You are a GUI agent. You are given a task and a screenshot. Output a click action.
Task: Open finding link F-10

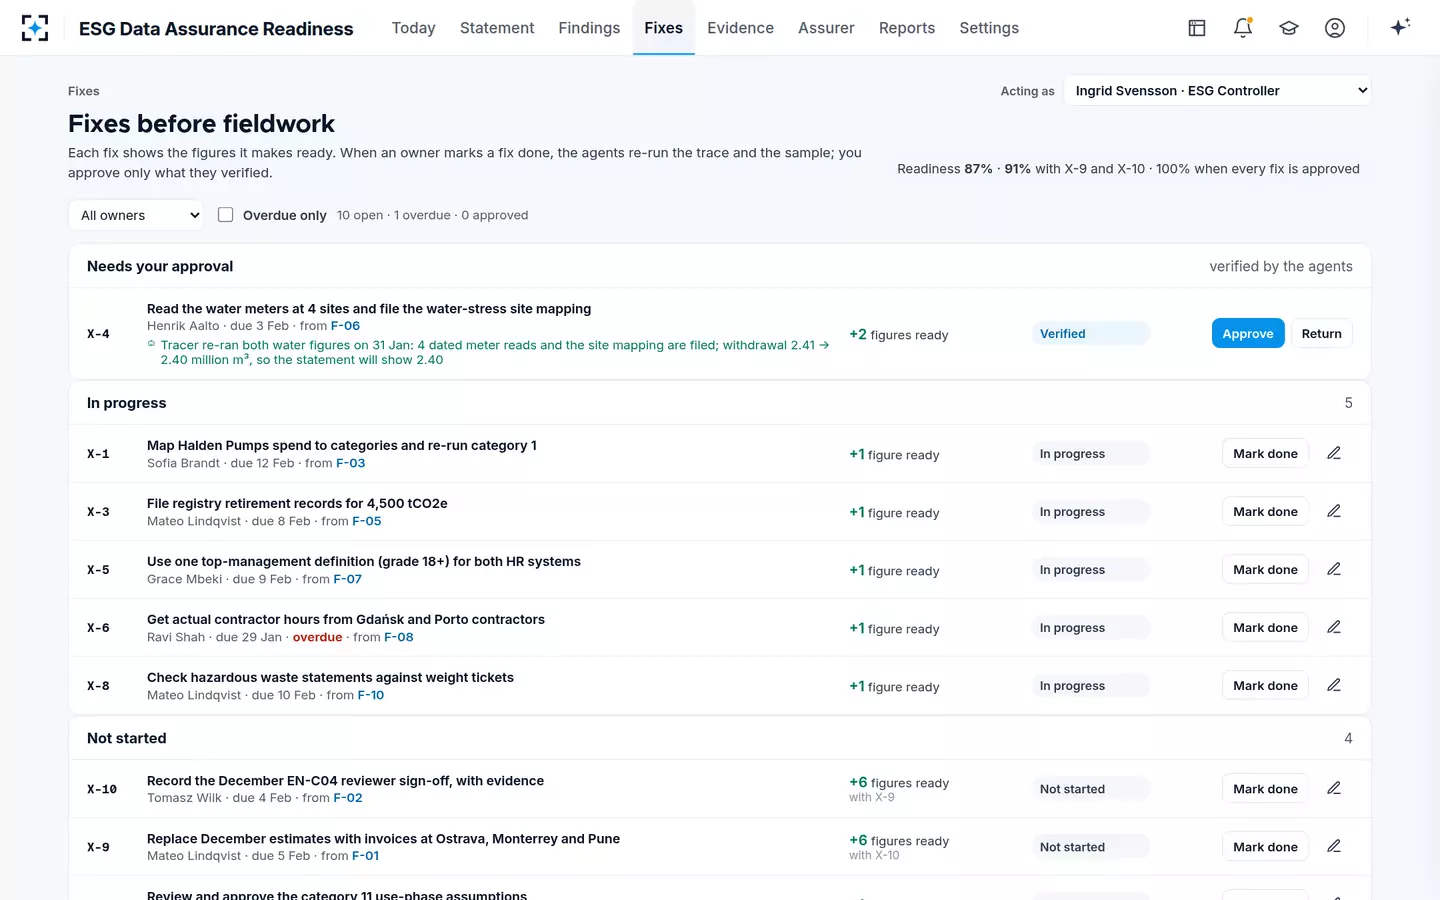tap(371, 695)
